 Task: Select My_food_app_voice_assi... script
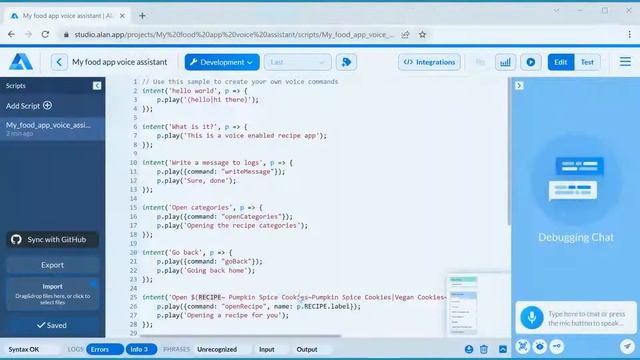52,129
